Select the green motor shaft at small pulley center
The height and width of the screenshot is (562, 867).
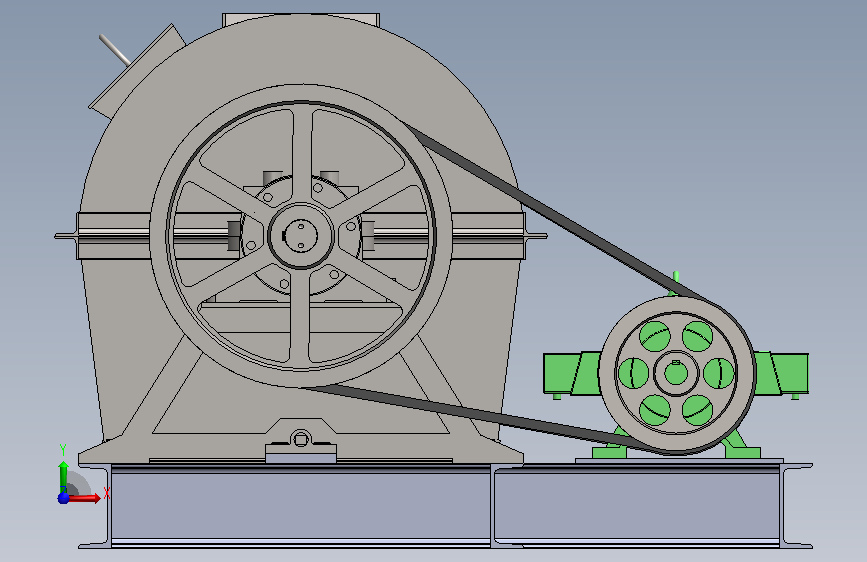click(676, 373)
